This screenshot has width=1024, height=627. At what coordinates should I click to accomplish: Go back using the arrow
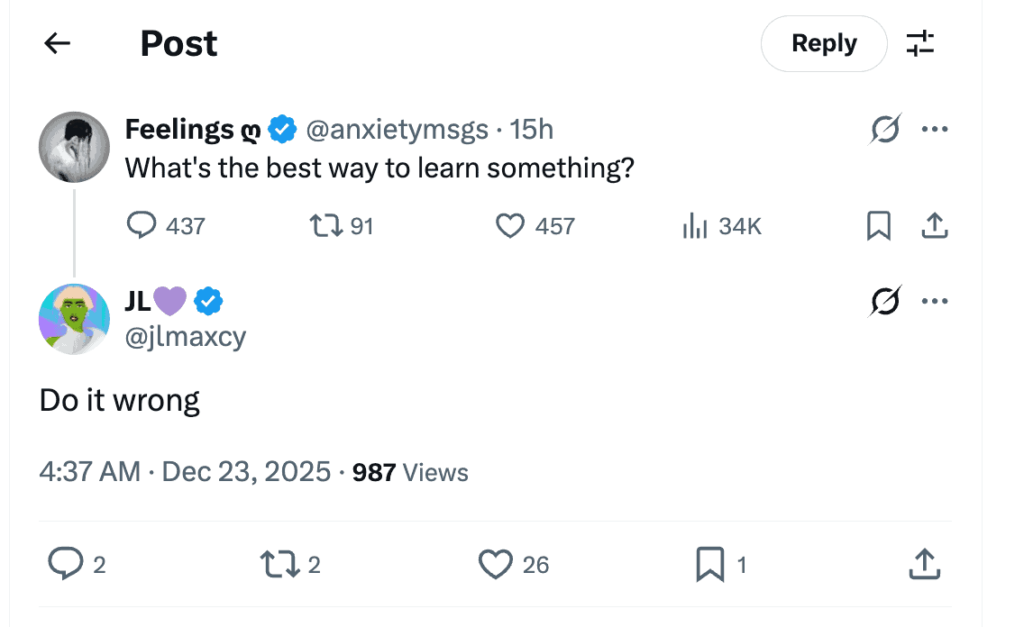56,43
